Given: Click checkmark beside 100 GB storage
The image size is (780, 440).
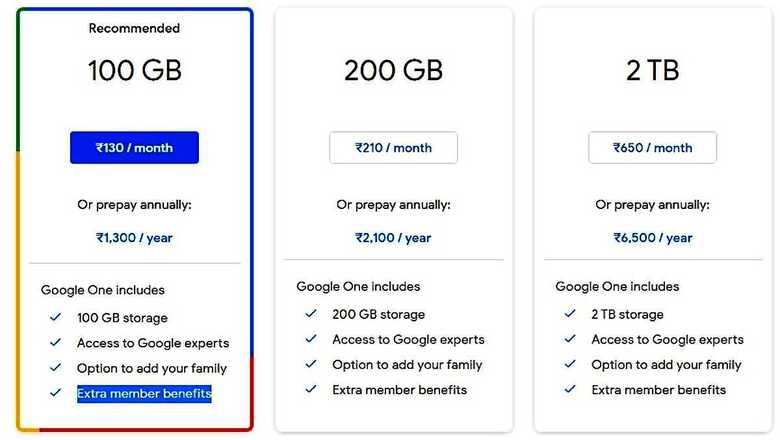Looking at the screenshot, I should click(56, 318).
